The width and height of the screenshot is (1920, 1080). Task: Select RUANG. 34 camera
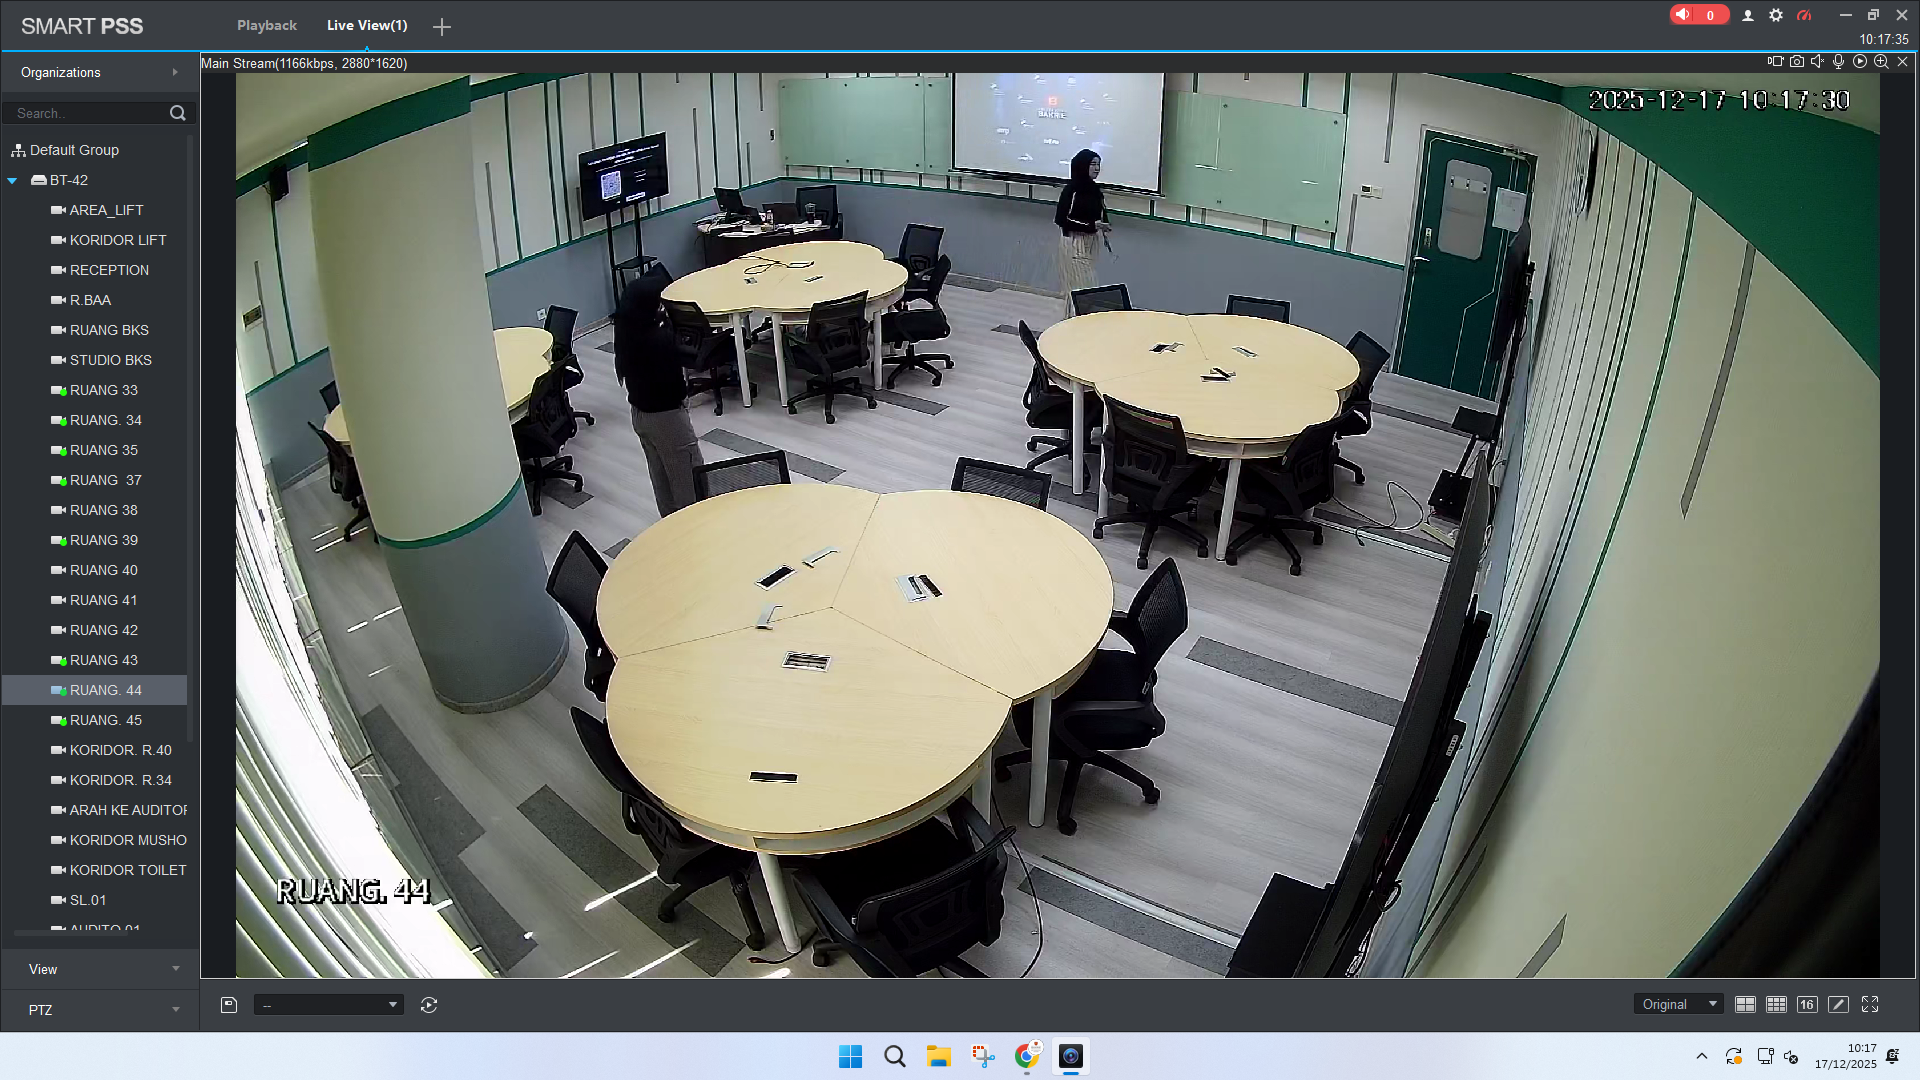pyautogui.click(x=106, y=420)
